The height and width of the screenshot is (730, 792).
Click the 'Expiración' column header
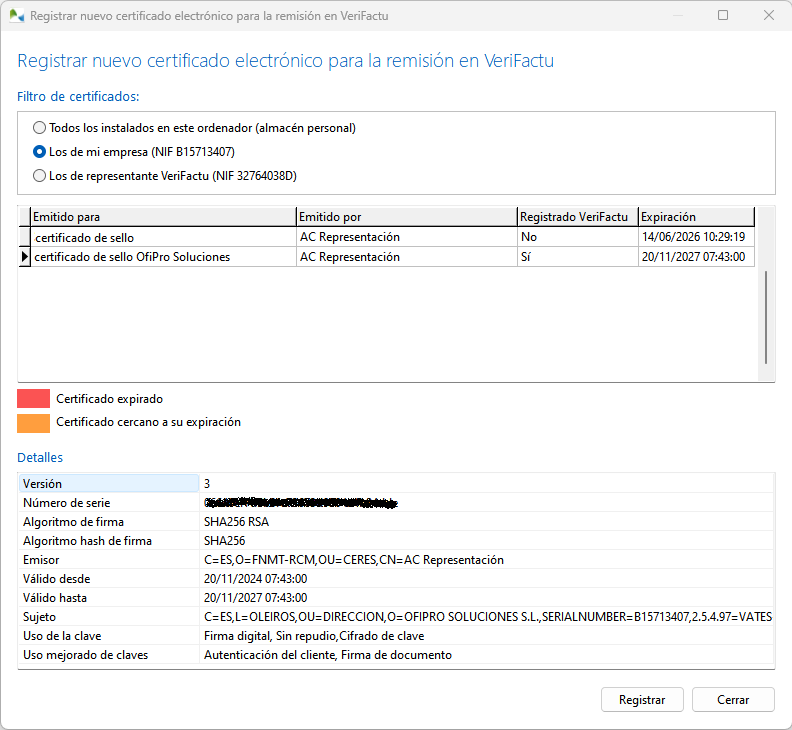click(695, 217)
